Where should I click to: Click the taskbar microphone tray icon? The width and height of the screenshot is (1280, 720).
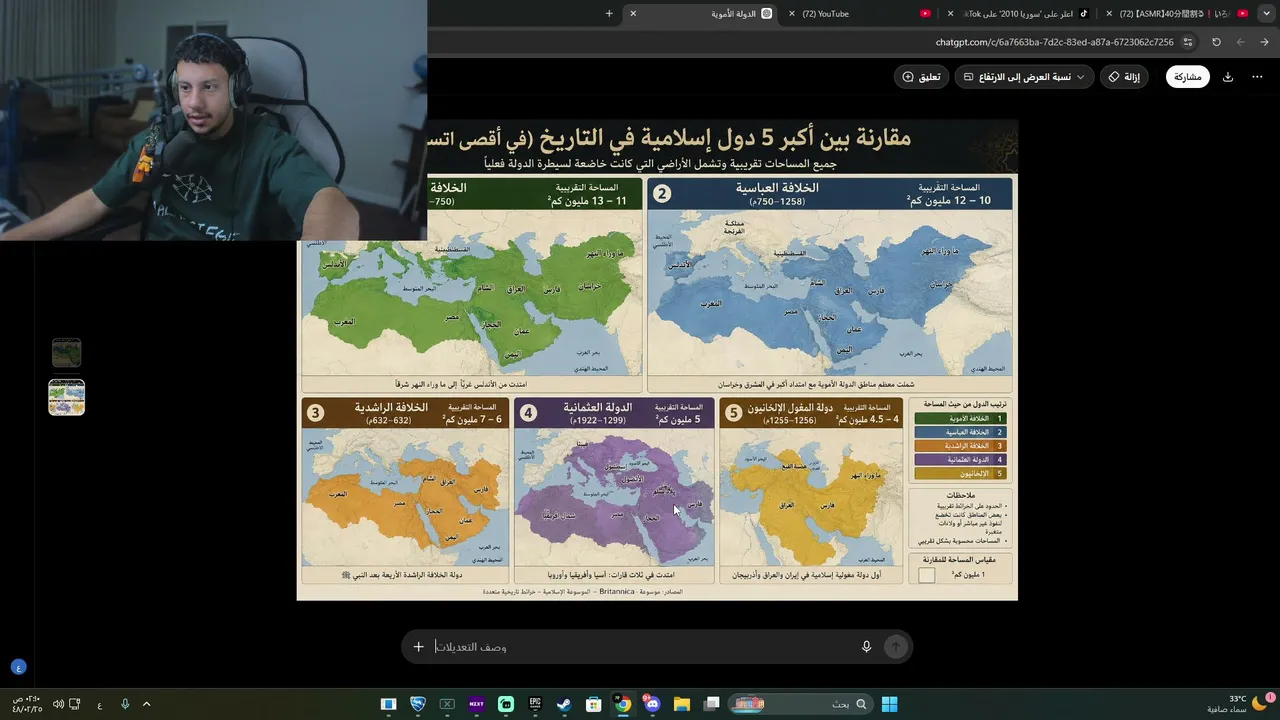125,704
